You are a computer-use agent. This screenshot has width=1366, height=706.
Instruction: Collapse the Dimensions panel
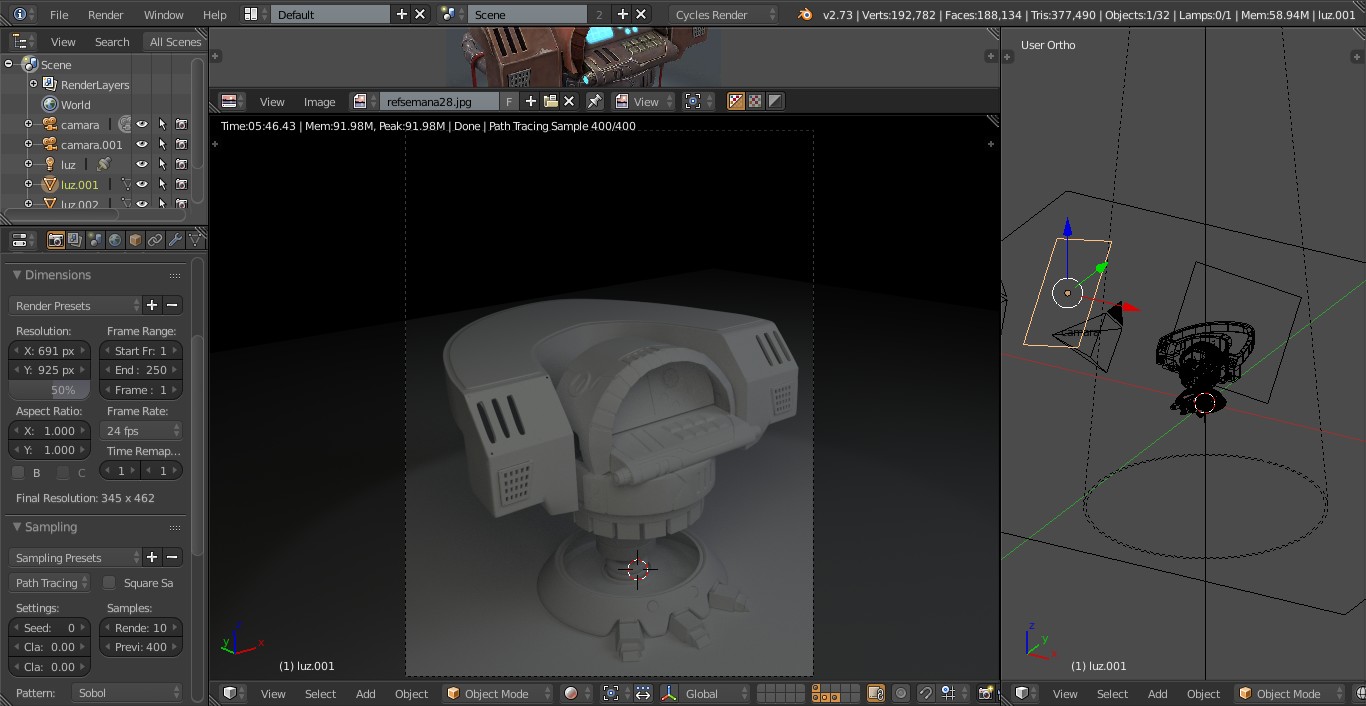coord(17,275)
